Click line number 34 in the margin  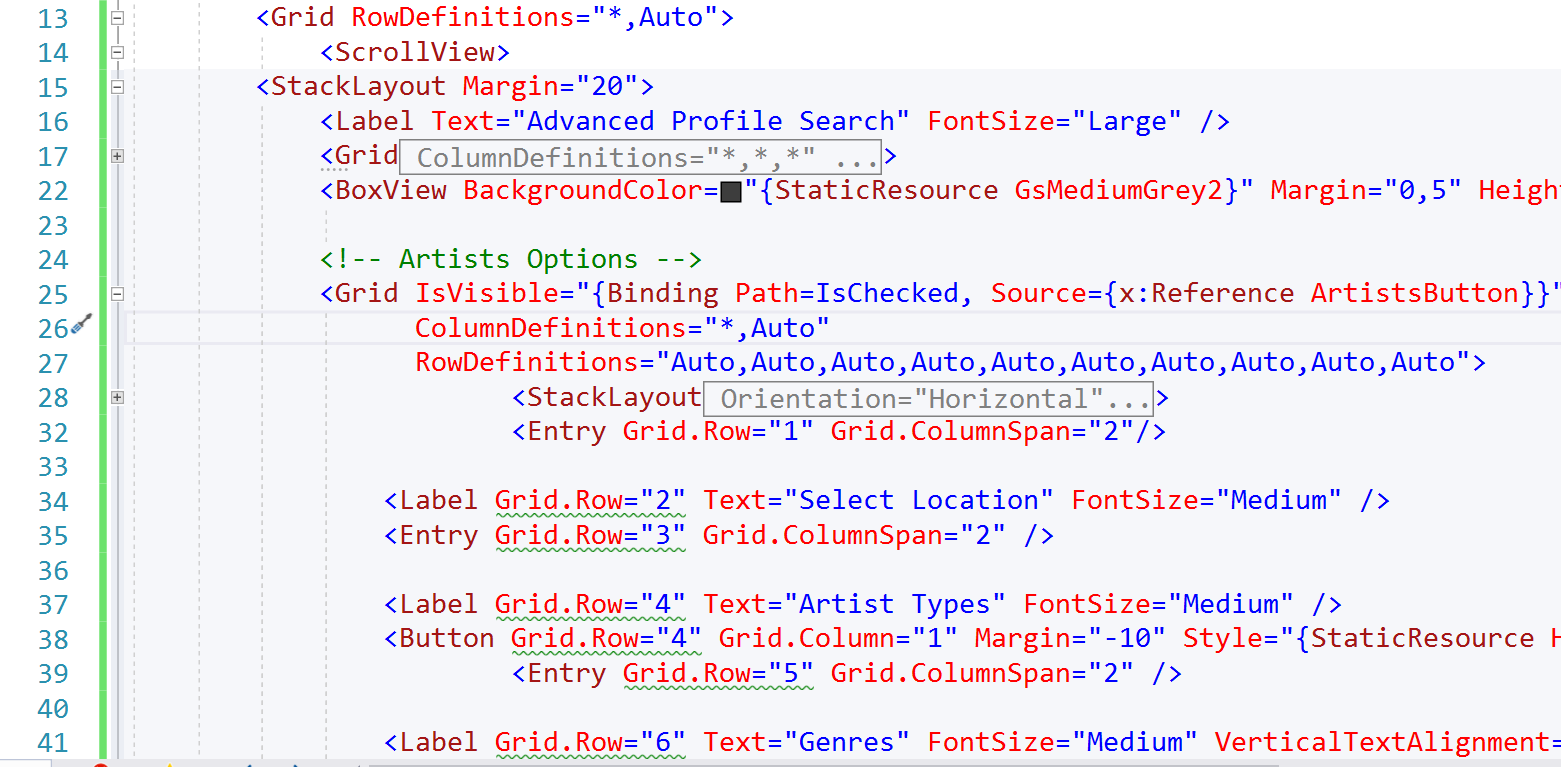click(54, 501)
